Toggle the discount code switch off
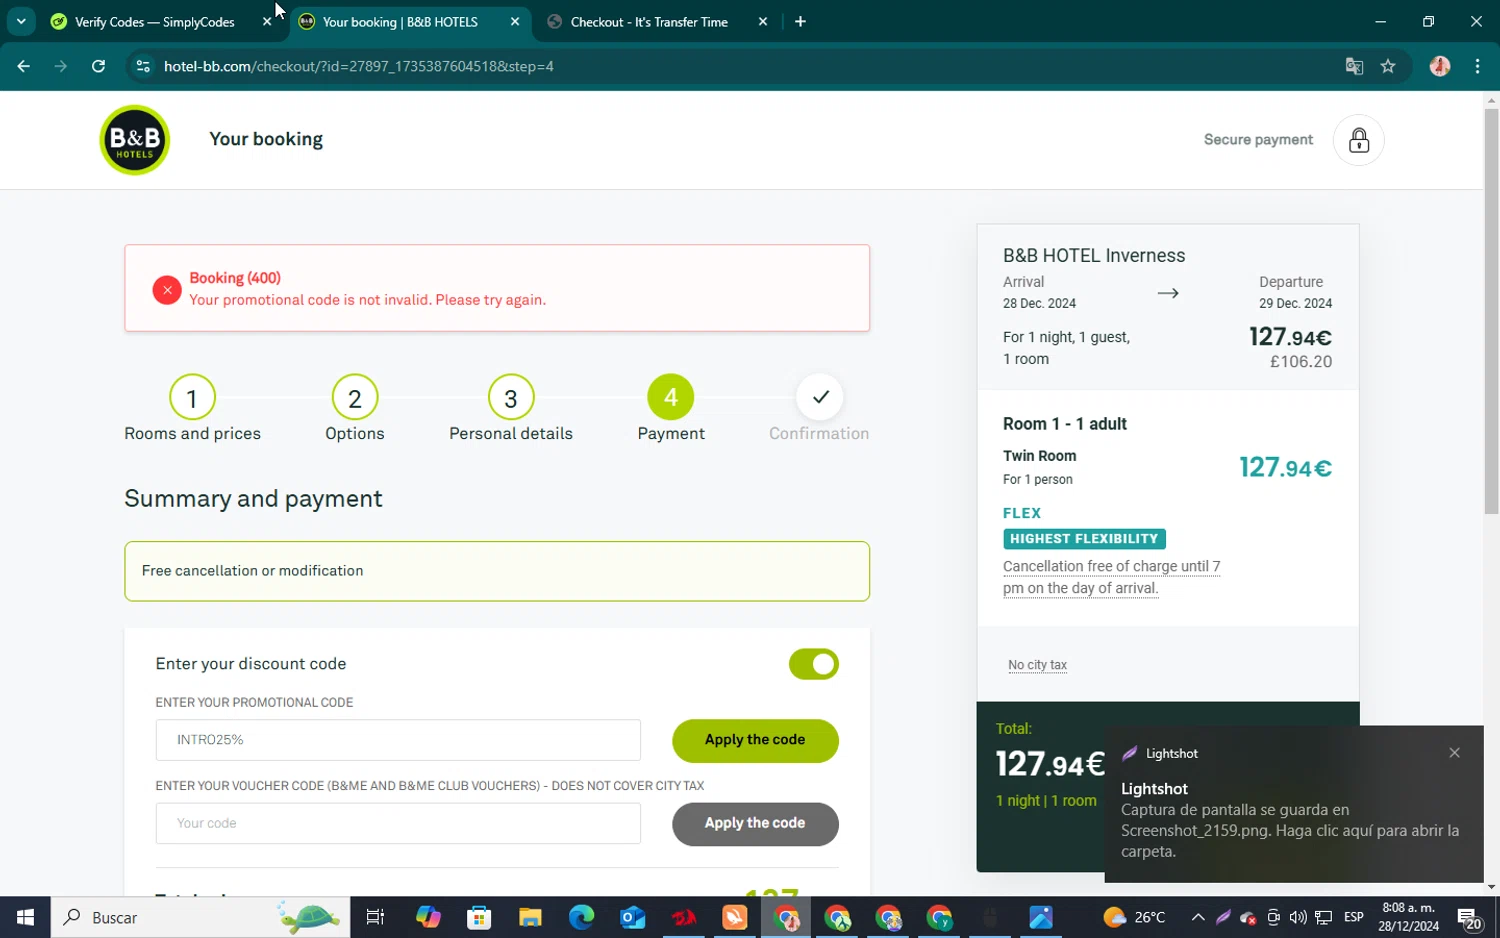 pos(813,664)
